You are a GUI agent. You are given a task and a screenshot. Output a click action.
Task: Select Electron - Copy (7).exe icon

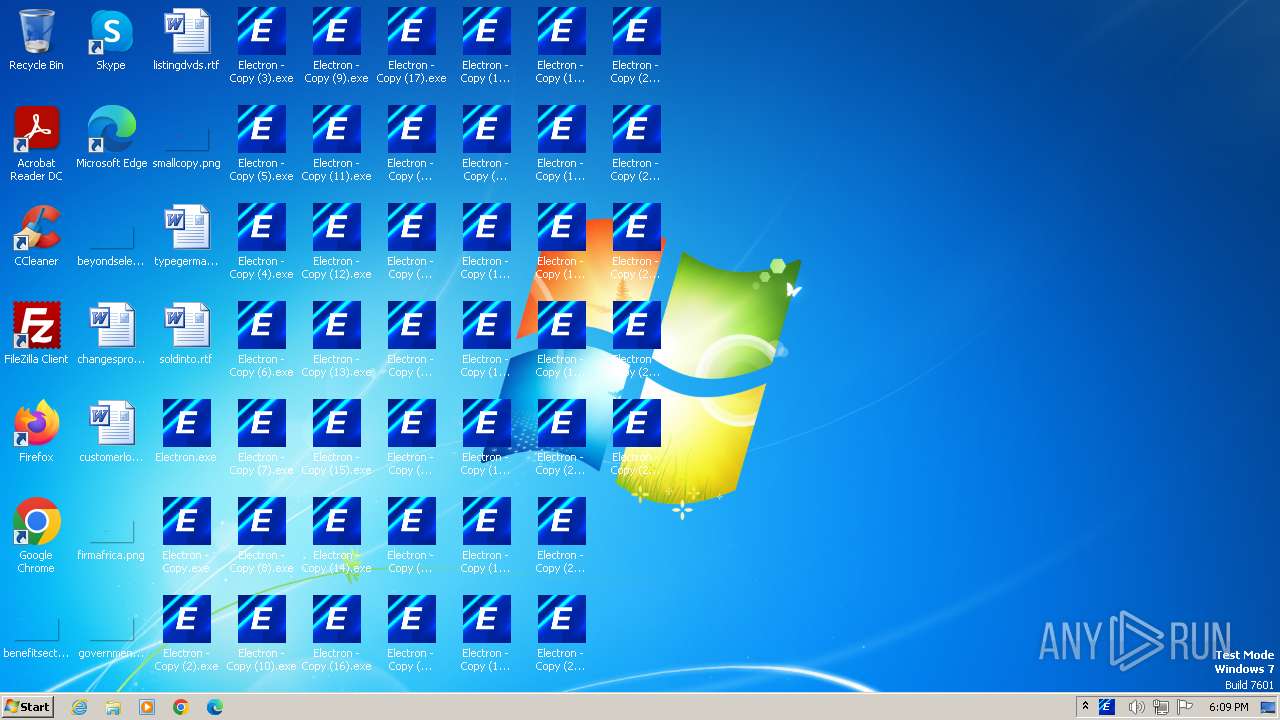point(261,438)
